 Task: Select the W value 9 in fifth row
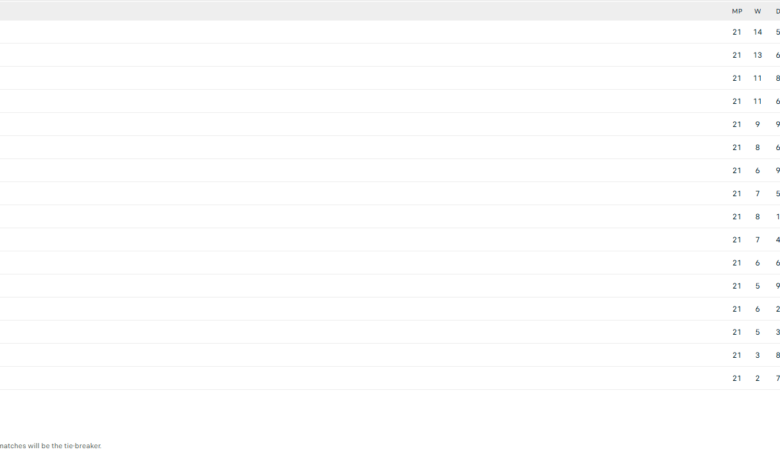pyautogui.click(x=757, y=124)
